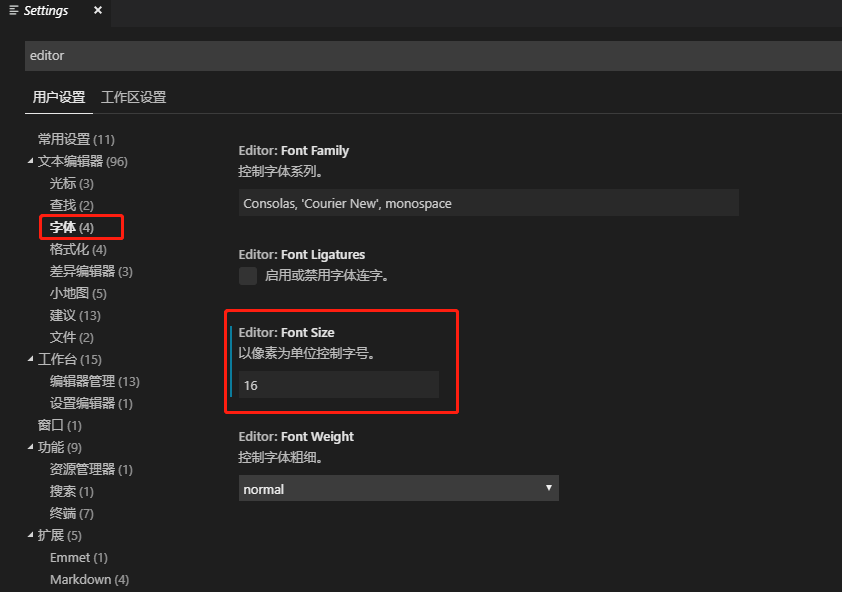
Task: Enable the 启用或禁用字体连字 checkbox
Action: (247, 276)
